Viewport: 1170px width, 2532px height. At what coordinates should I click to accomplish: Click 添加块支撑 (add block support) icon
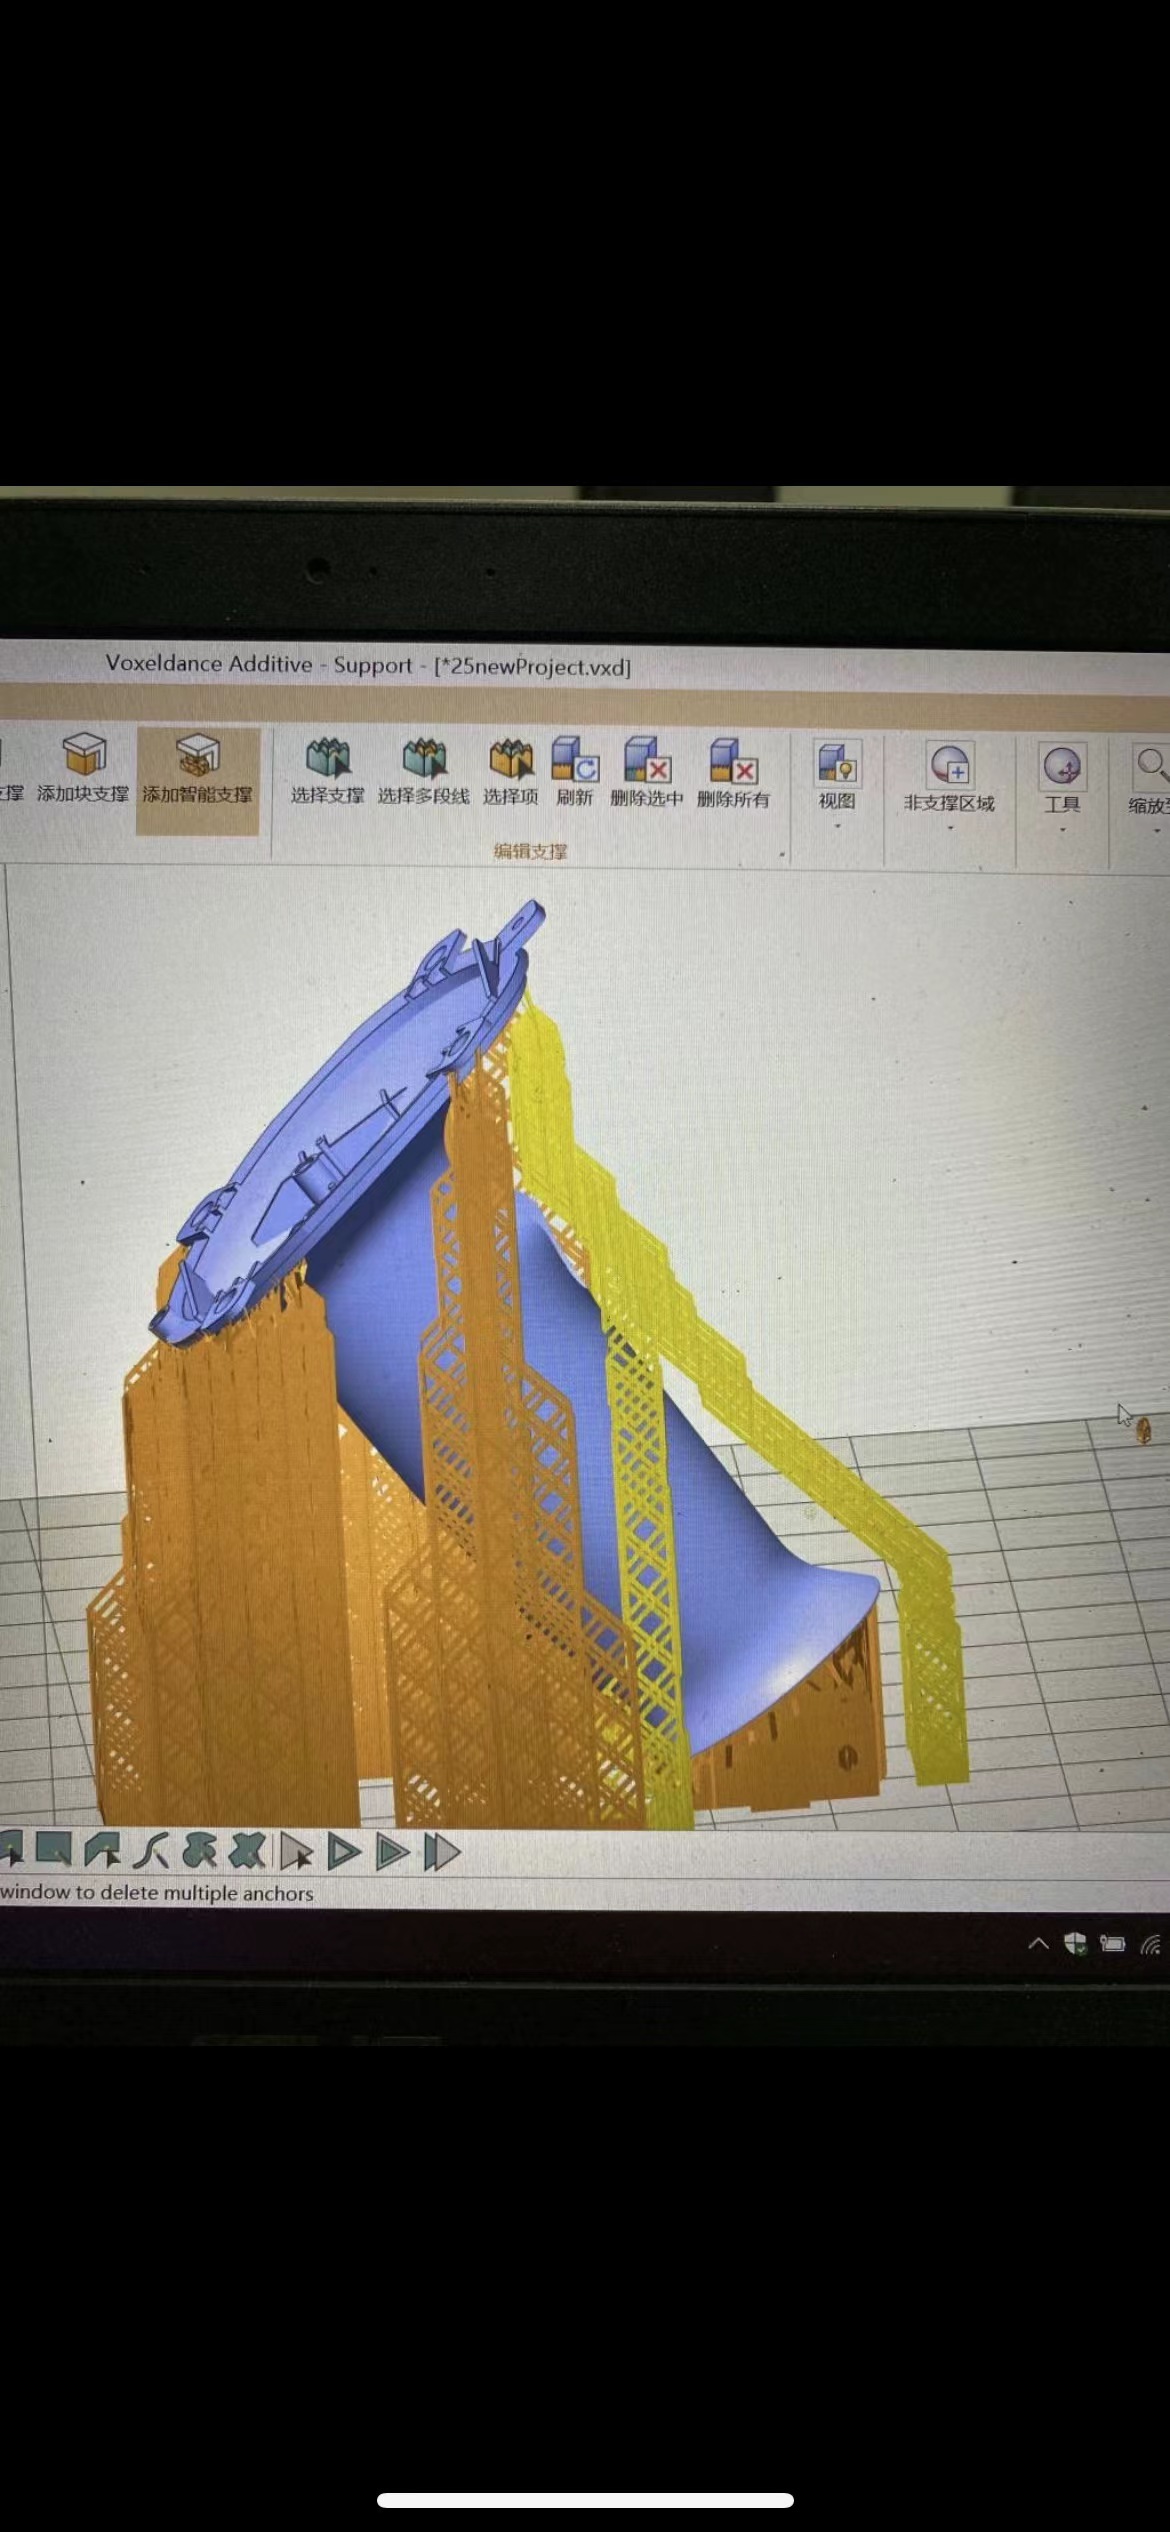point(84,766)
